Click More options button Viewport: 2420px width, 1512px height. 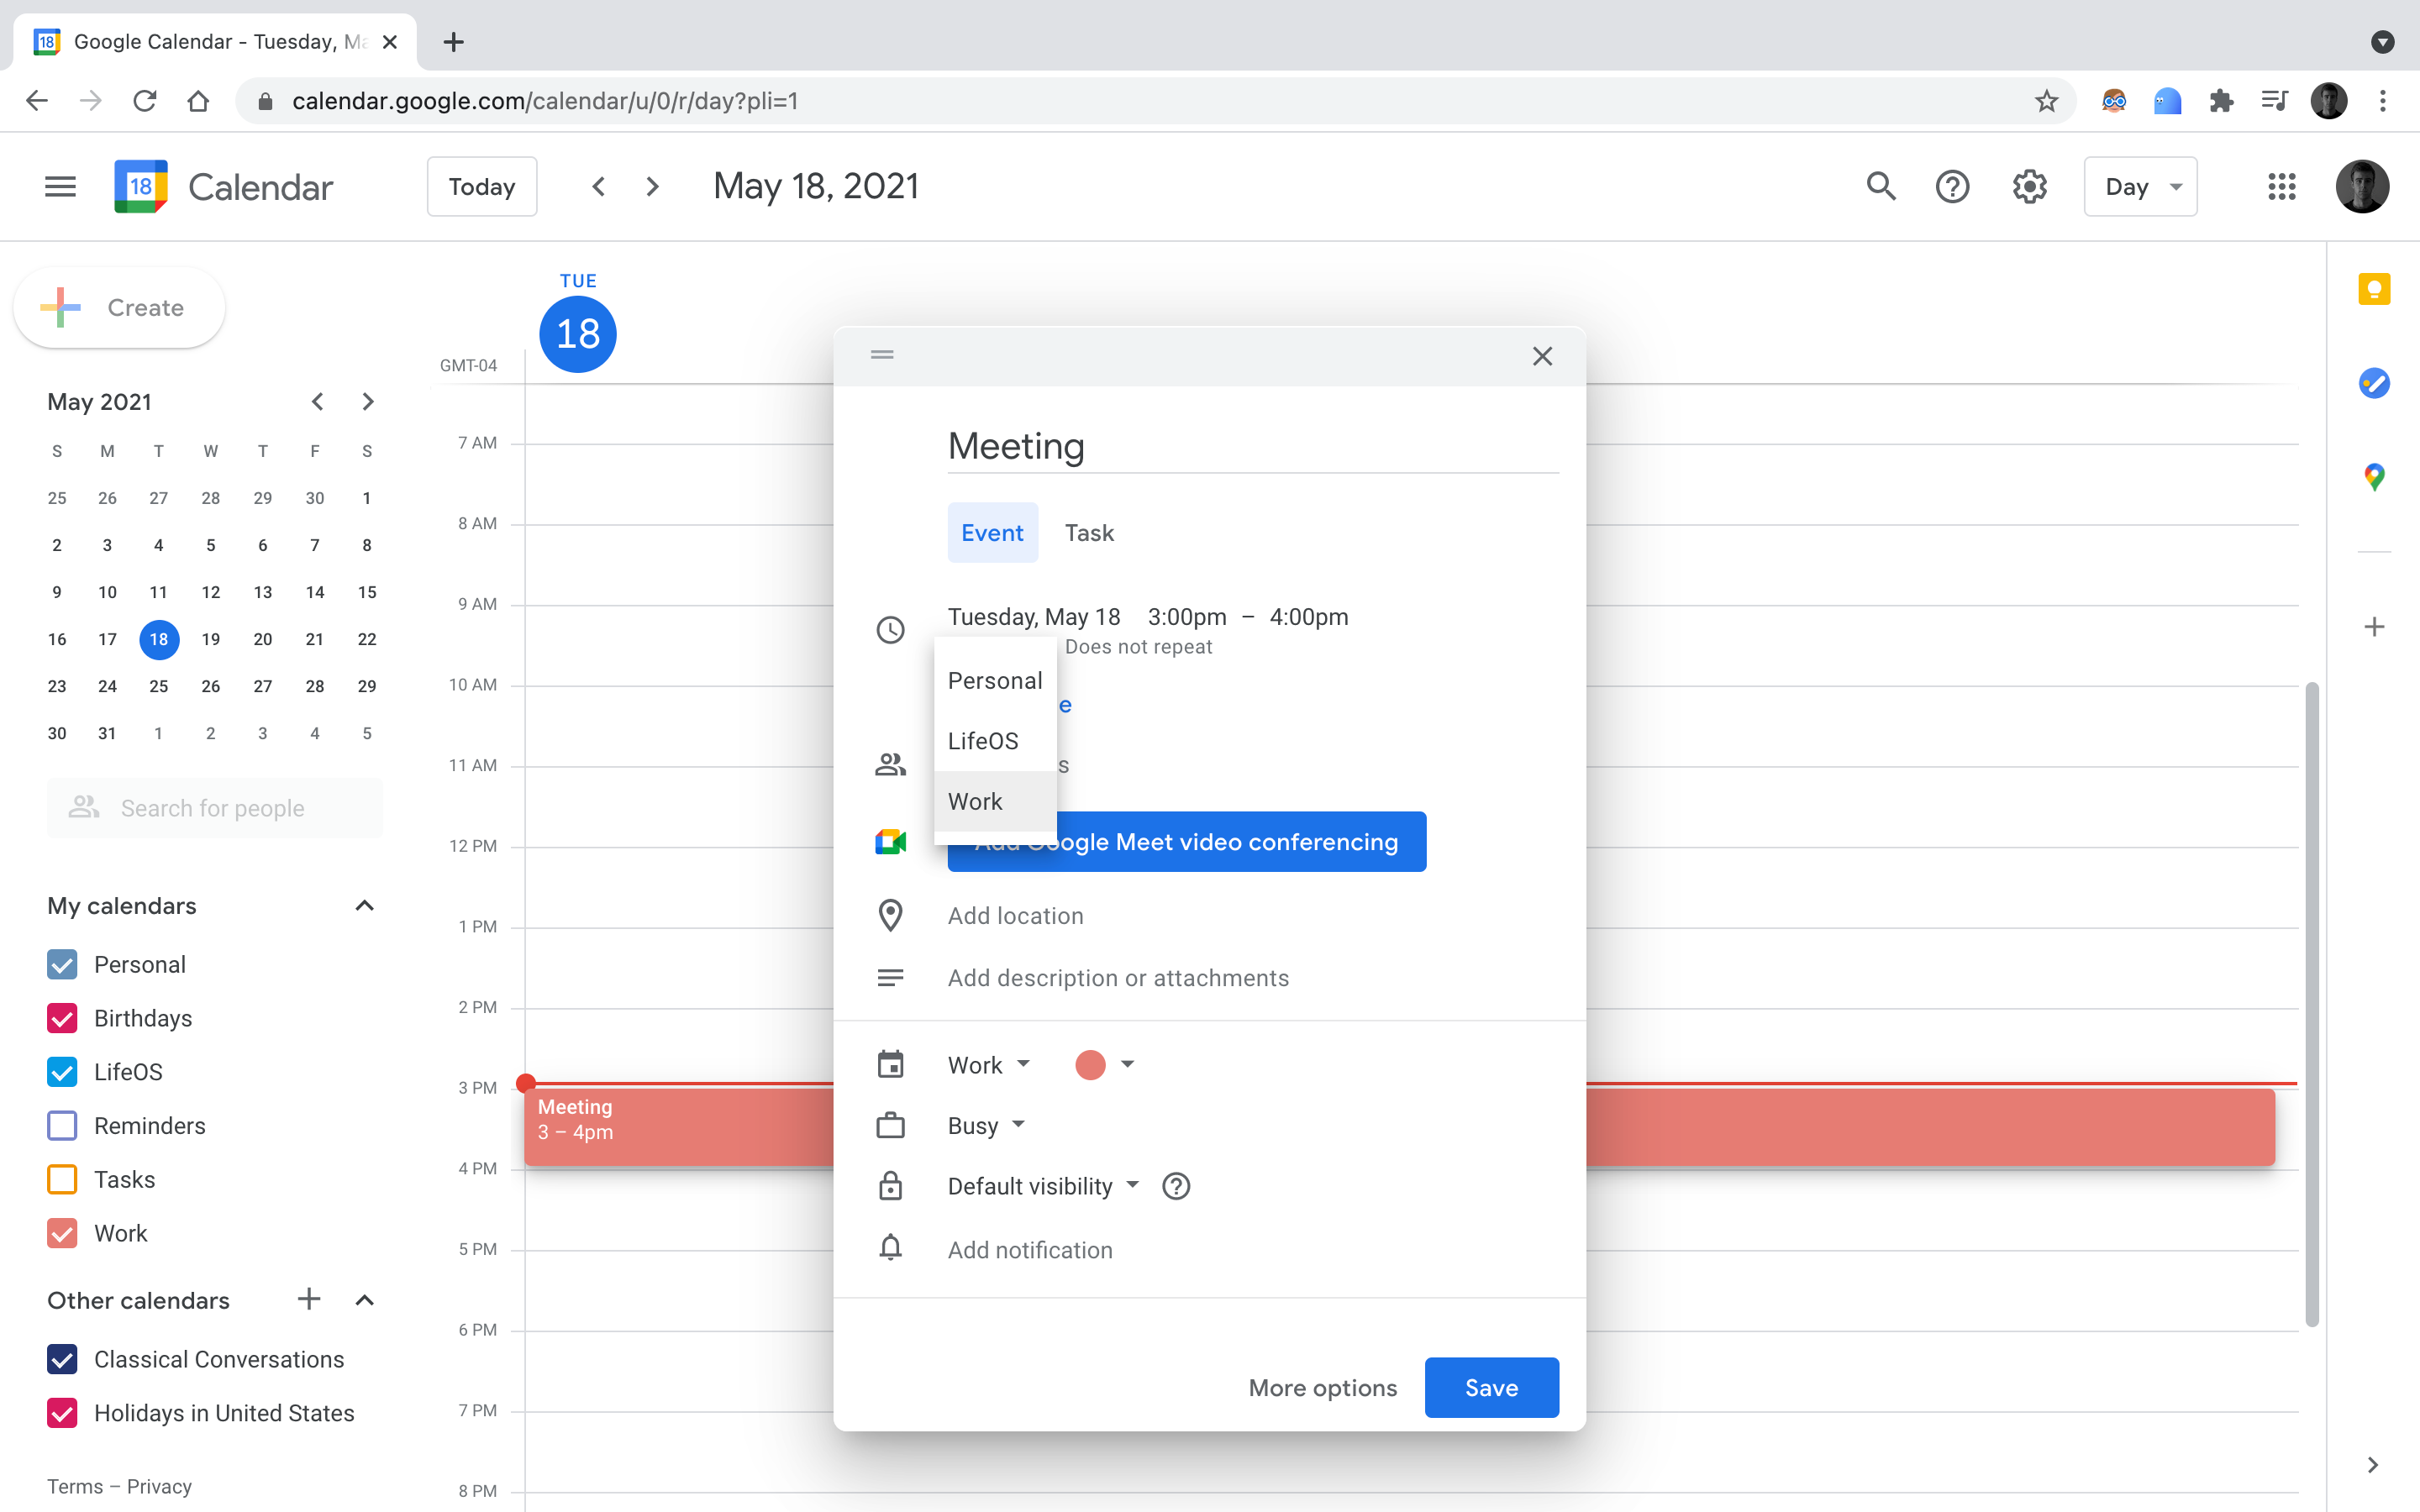click(x=1321, y=1387)
